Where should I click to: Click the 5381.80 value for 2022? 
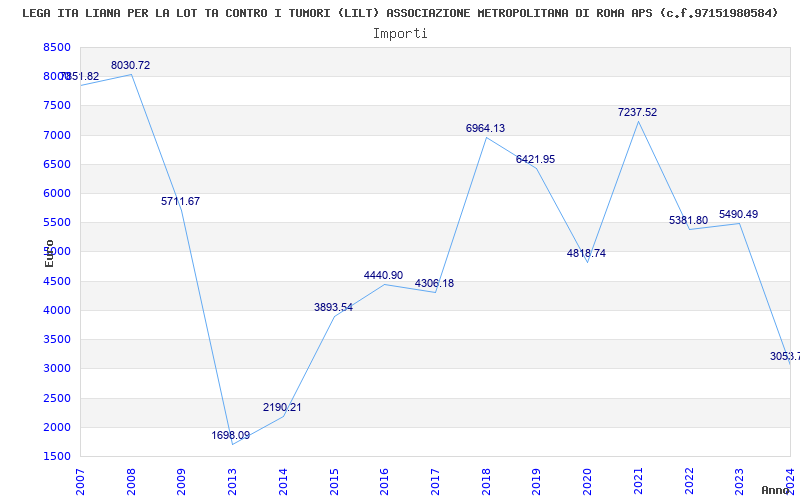coord(688,220)
